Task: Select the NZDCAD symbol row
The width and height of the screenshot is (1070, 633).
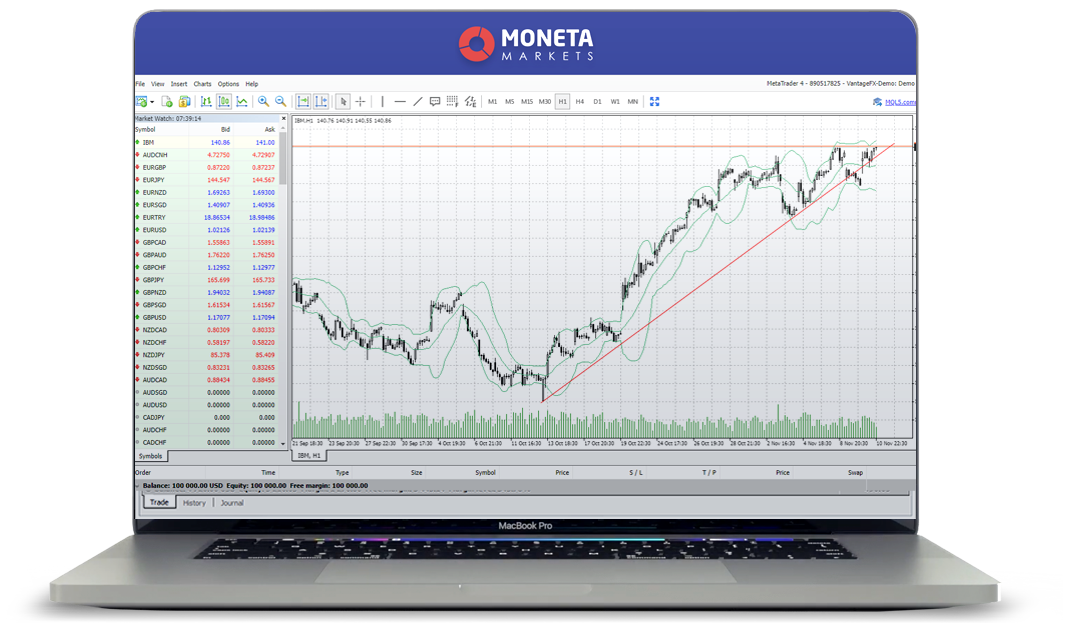Action: tap(206, 330)
